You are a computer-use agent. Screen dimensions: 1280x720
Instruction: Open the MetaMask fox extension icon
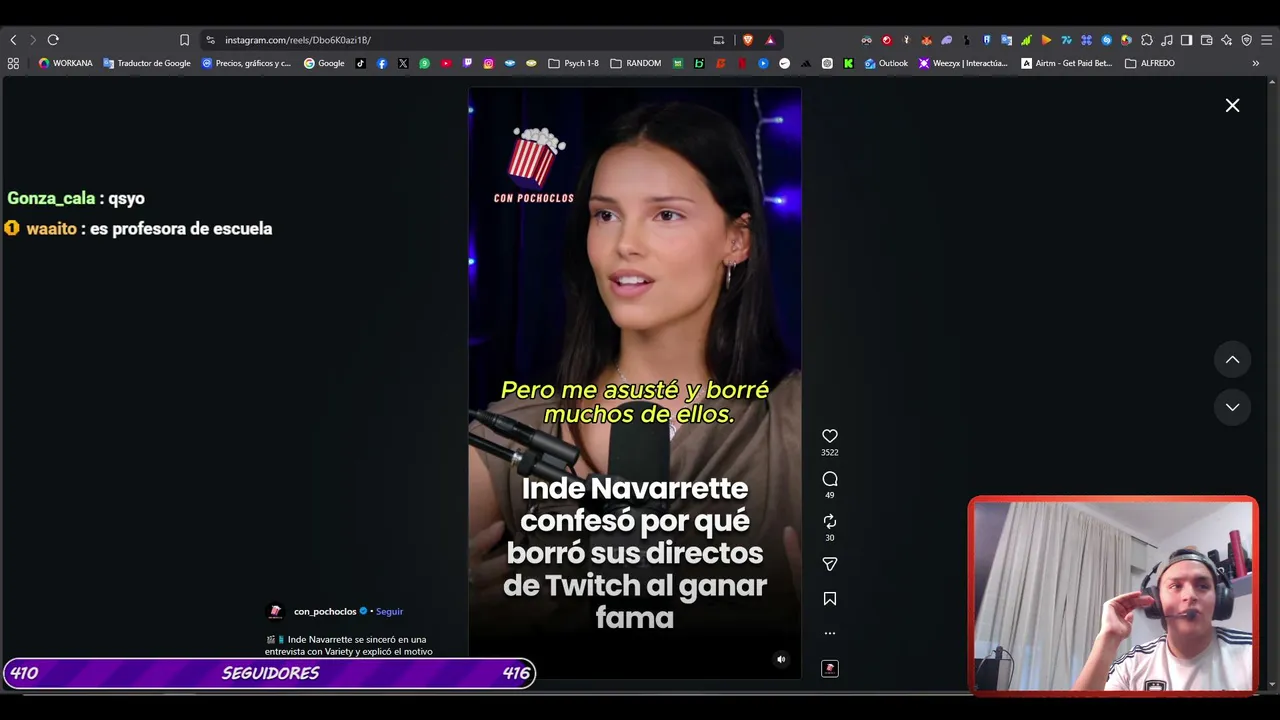tap(926, 40)
